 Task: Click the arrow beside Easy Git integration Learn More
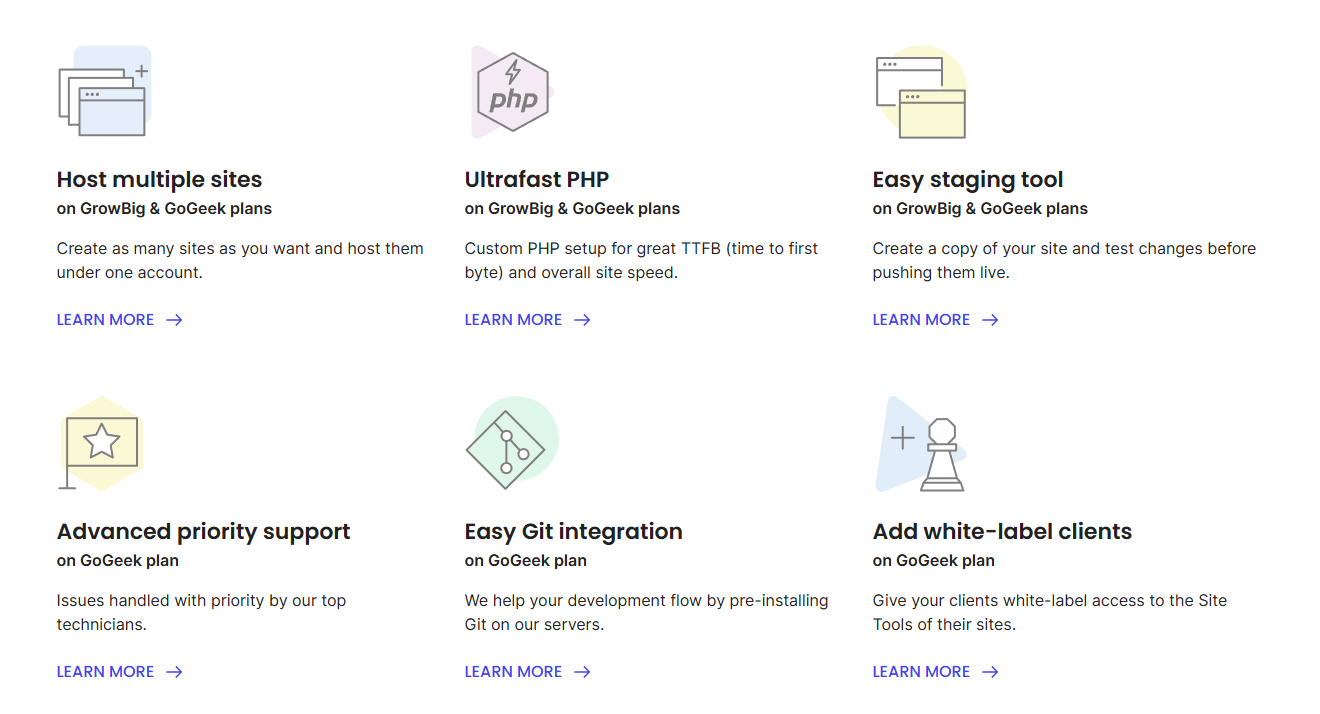582,672
